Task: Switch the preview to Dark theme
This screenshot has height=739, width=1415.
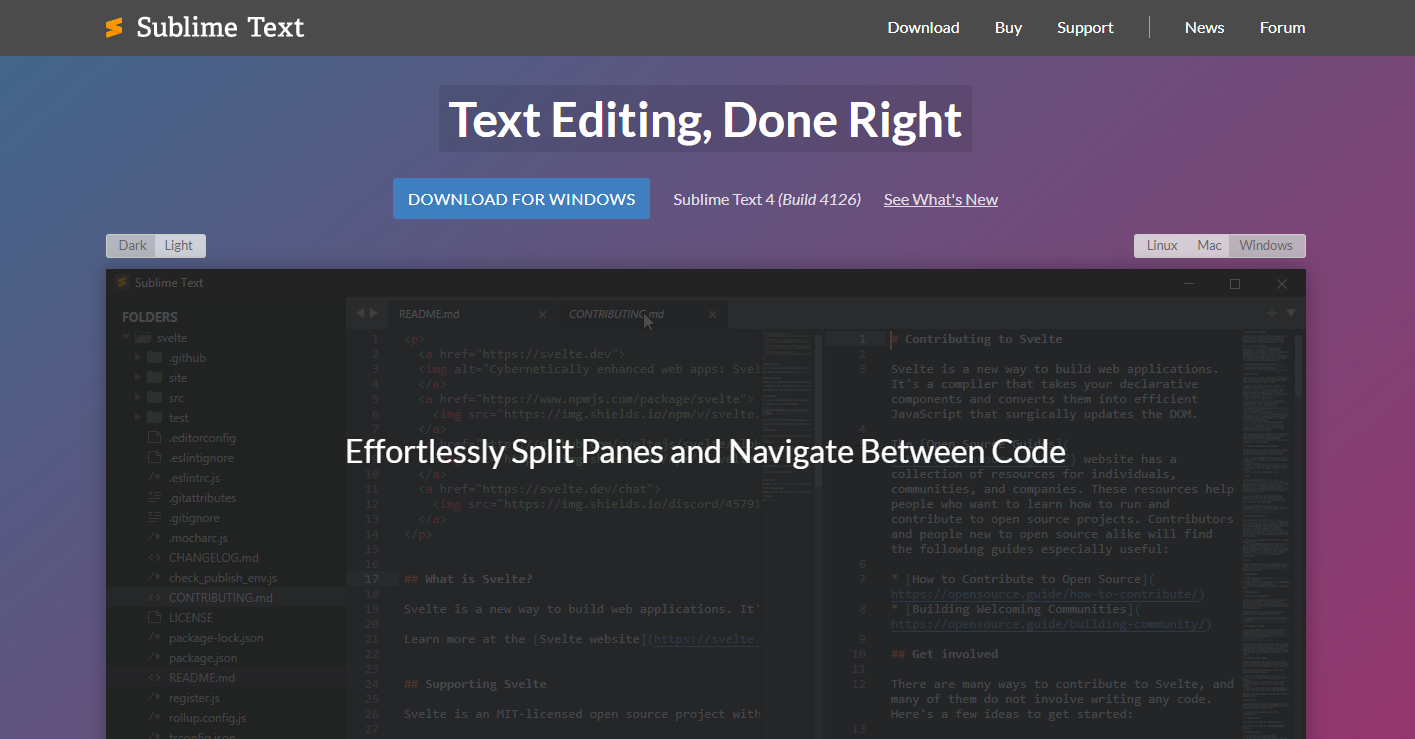Action: pyautogui.click(x=132, y=246)
